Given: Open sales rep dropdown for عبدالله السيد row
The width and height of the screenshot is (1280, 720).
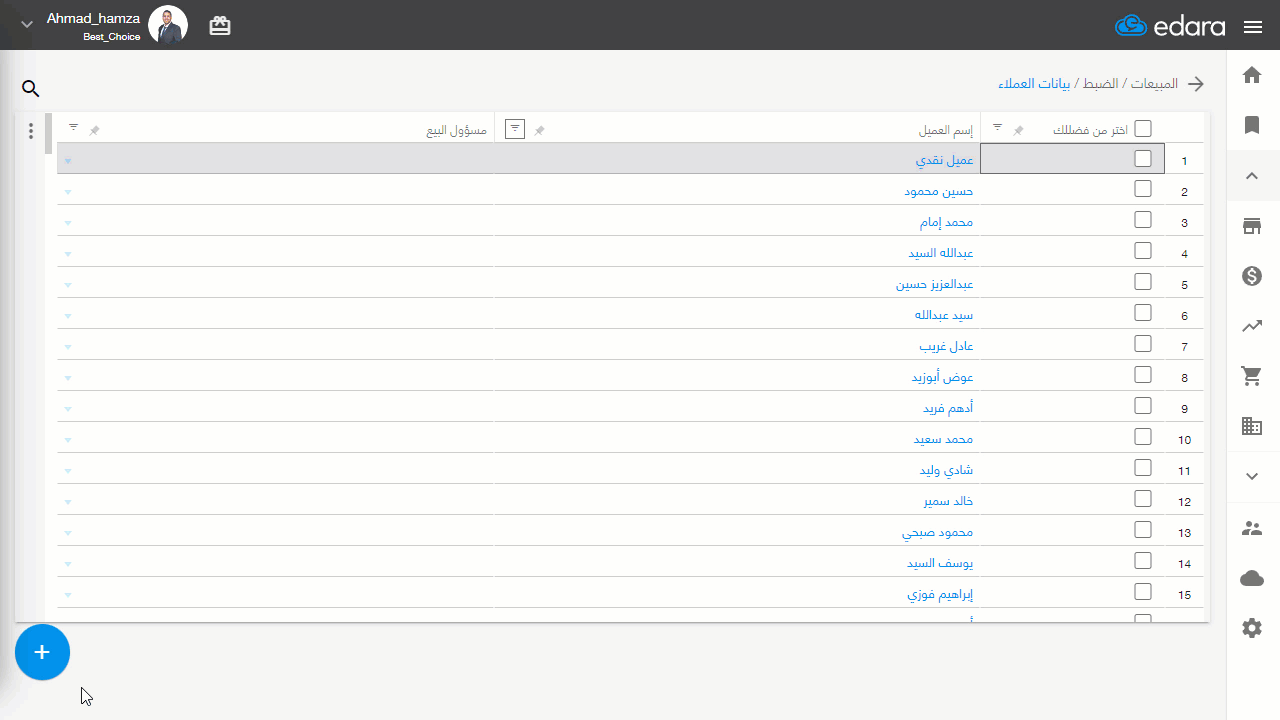Looking at the screenshot, I should click(x=68, y=254).
